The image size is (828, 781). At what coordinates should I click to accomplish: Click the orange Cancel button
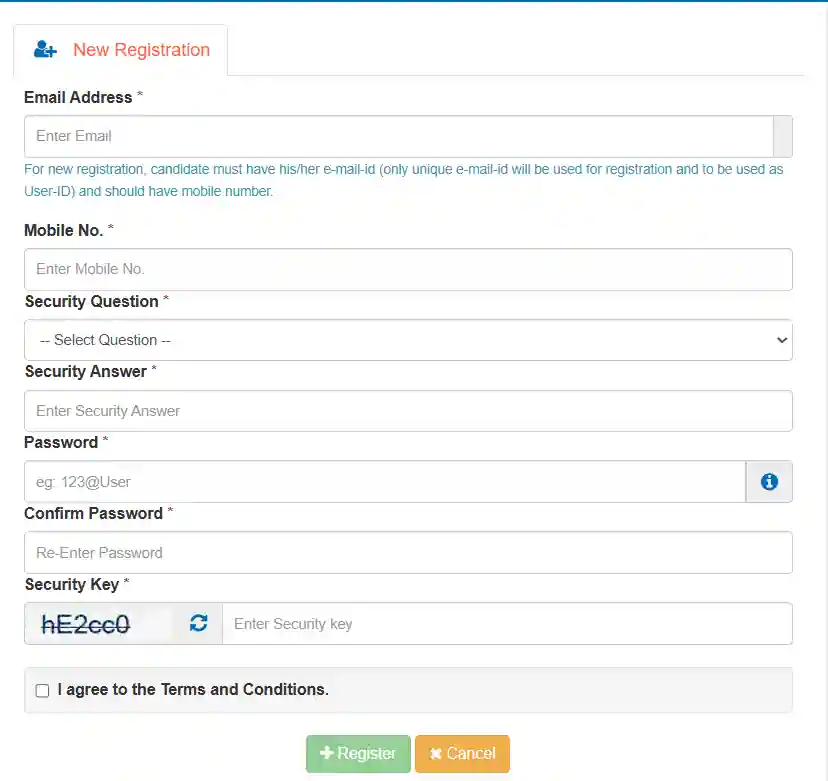click(462, 754)
